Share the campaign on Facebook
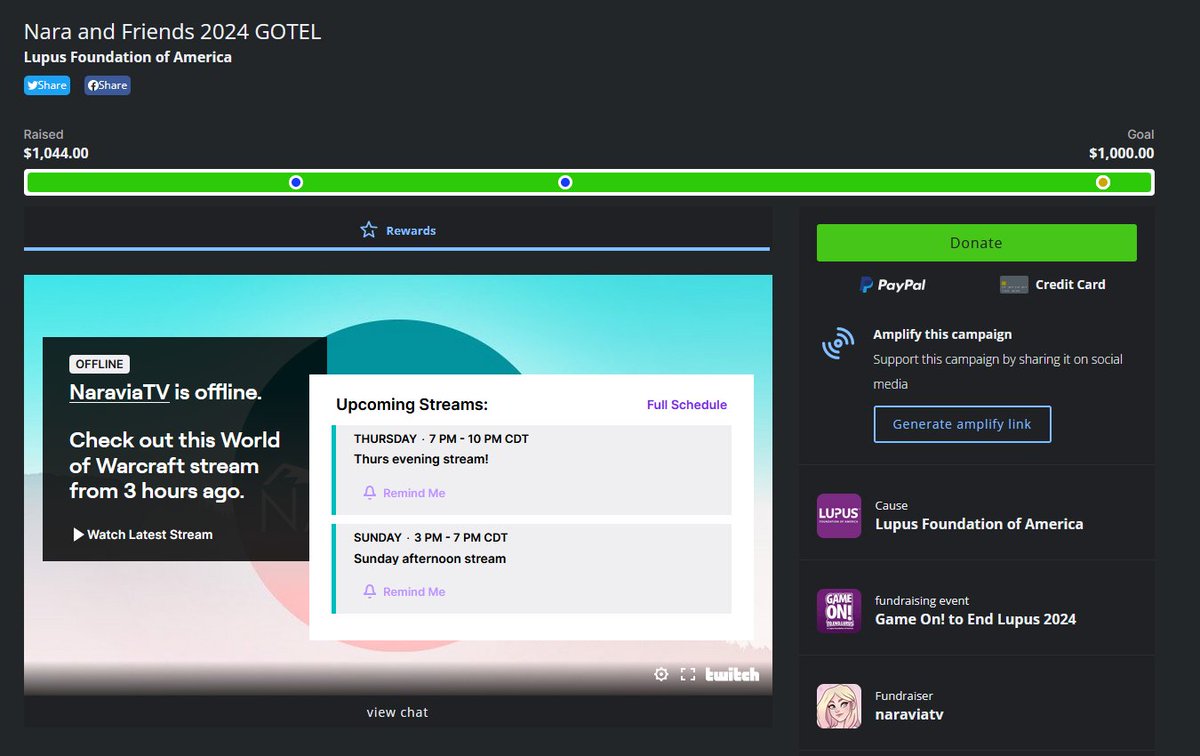1200x756 pixels. click(107, 85)
